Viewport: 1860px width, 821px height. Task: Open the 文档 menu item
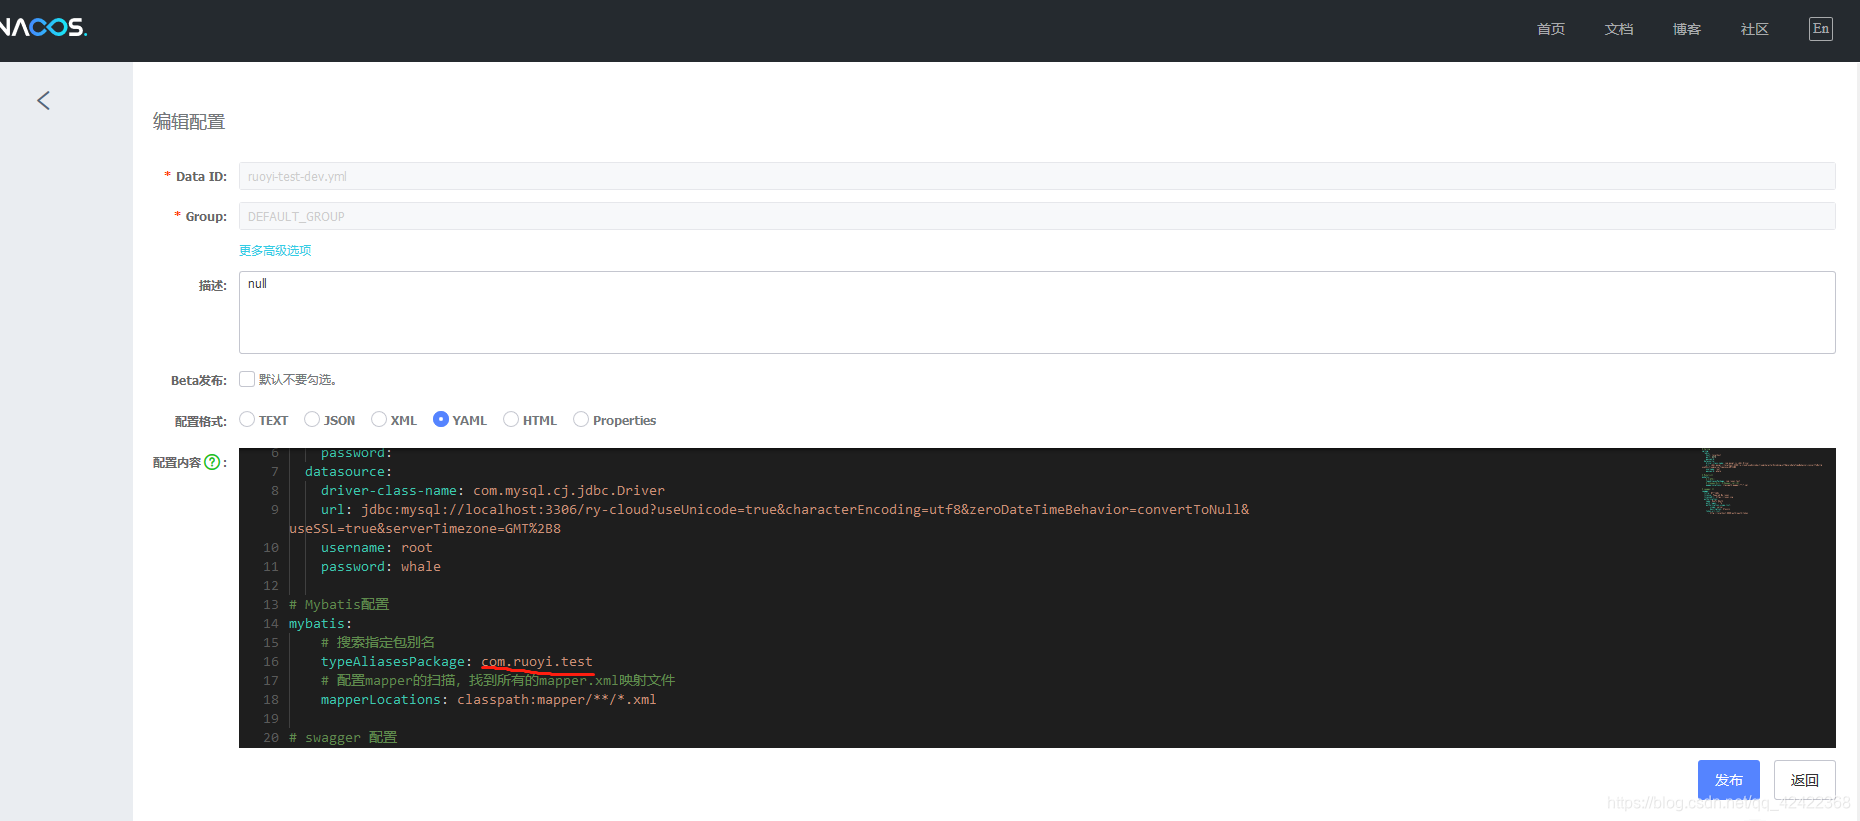coord(1619,29)
